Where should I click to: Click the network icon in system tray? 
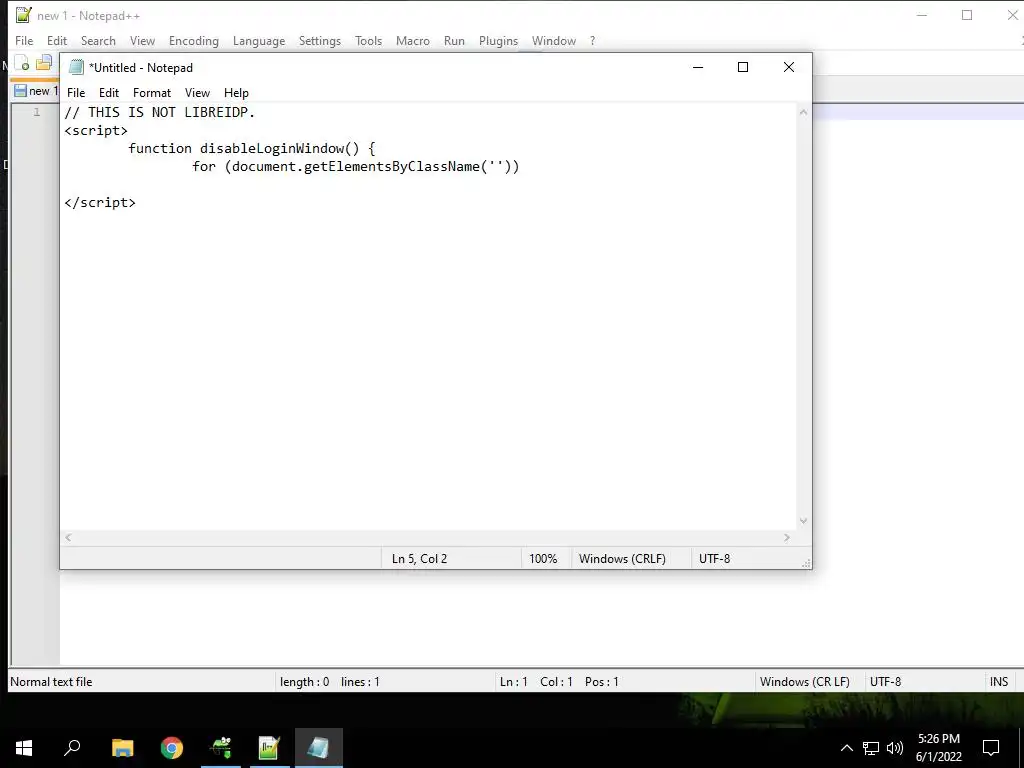871,748
